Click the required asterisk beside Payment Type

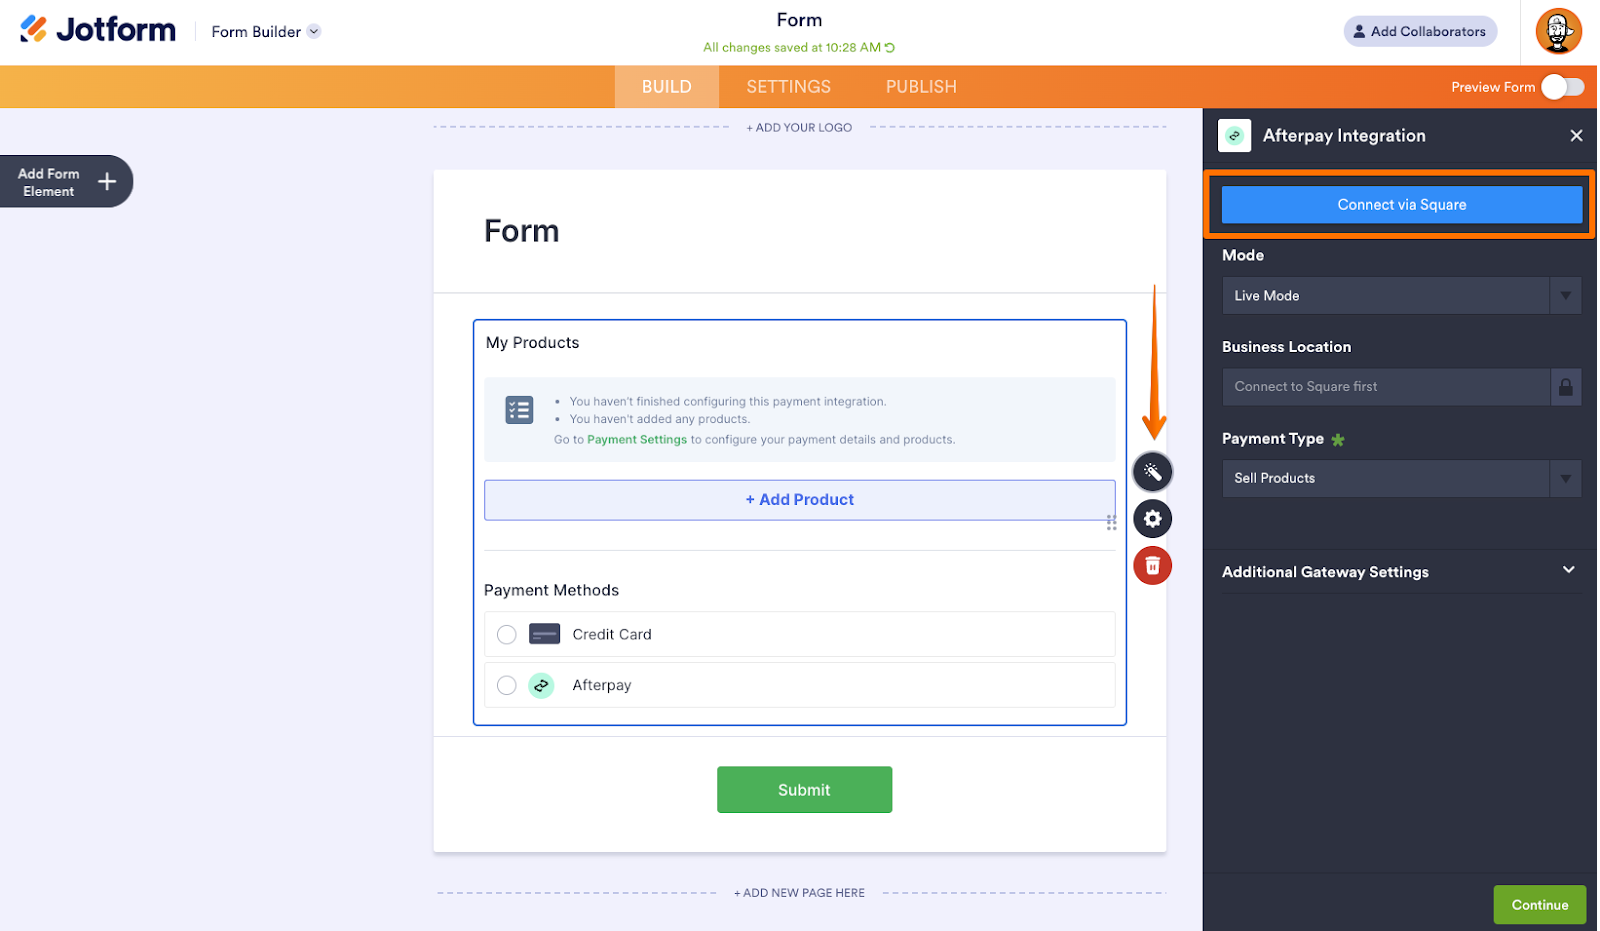point(1340,440)
